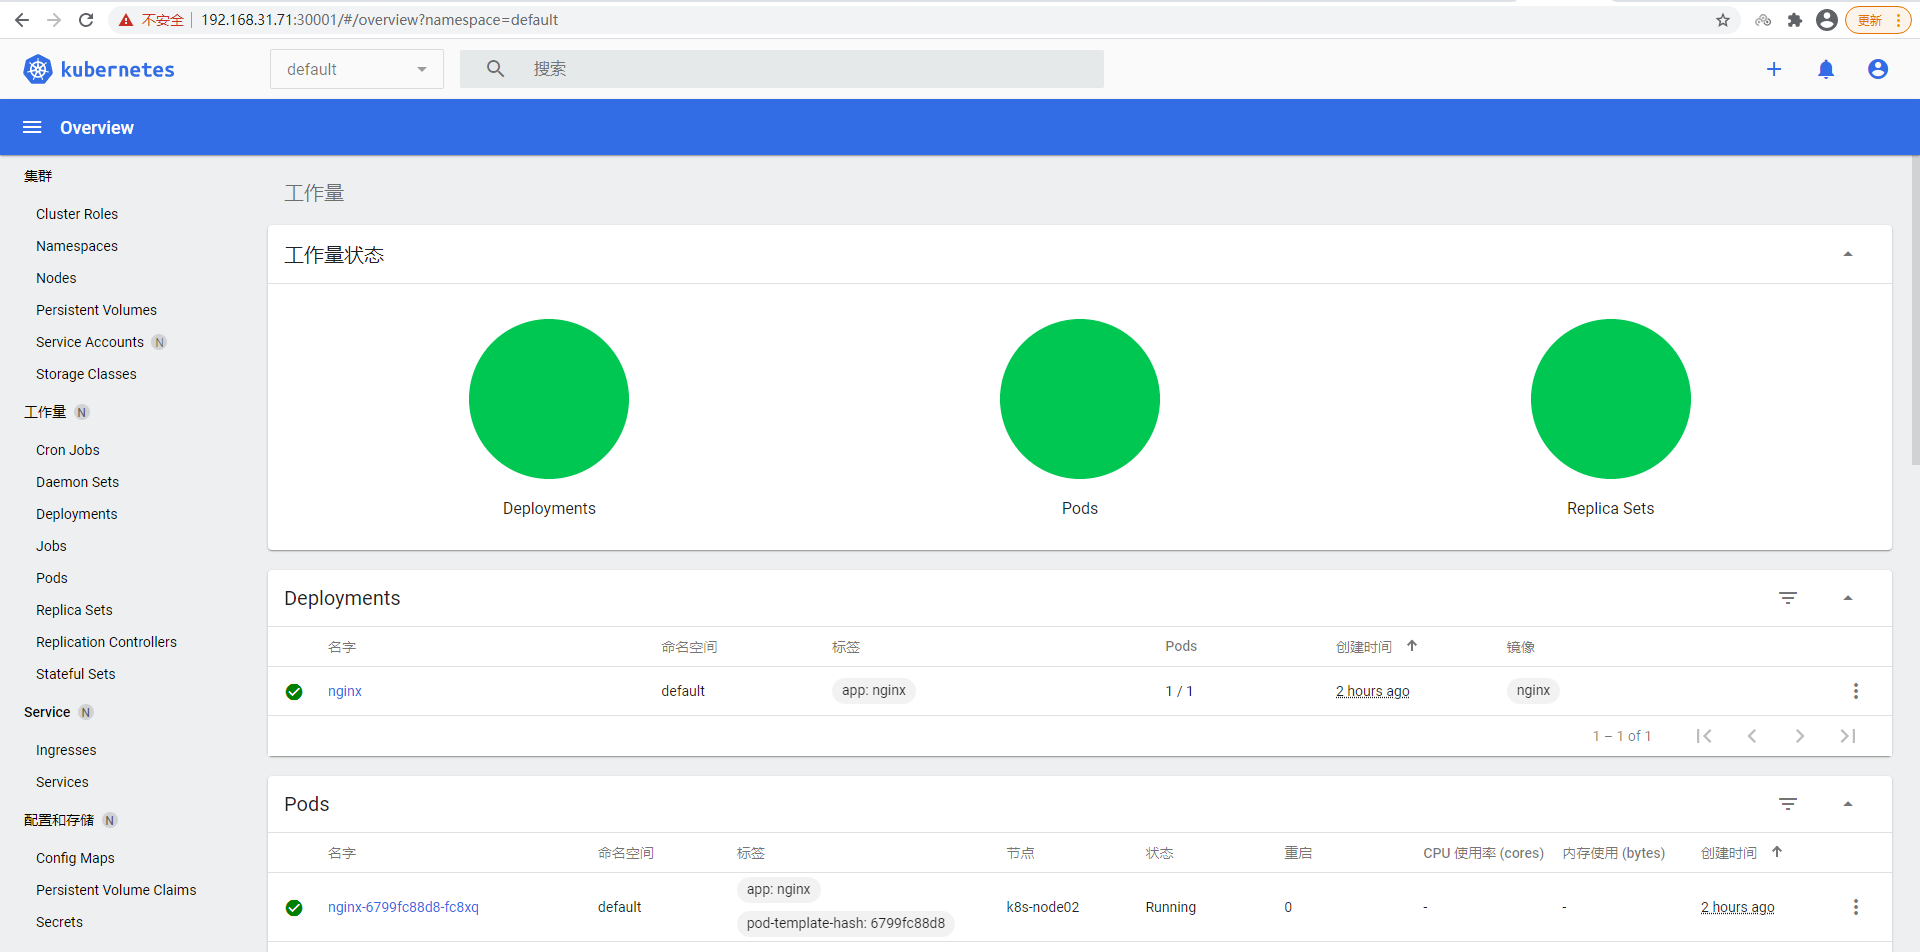Open the nginx deployment link

click(345, 691)
